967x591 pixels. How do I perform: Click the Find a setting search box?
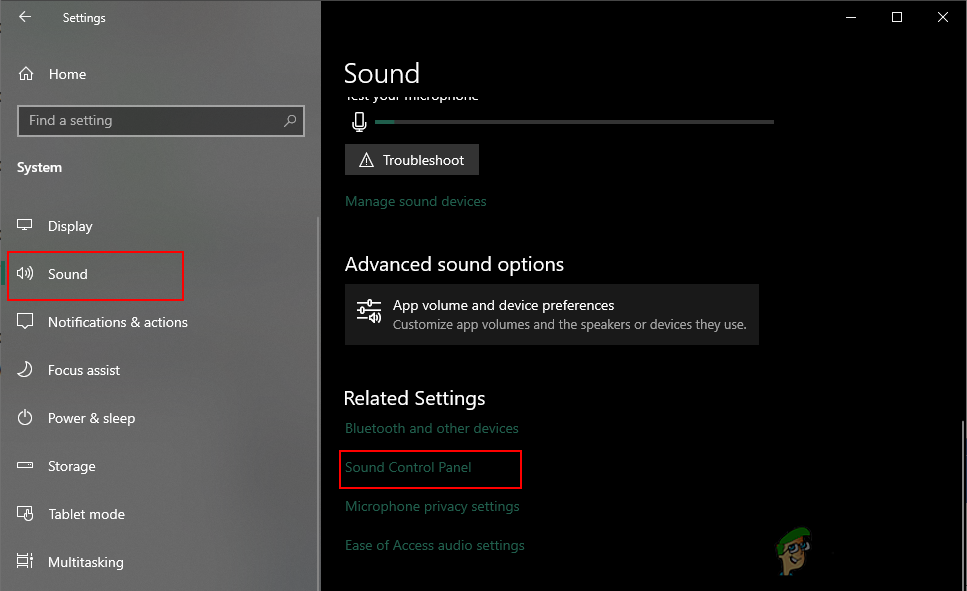tap(150, 121)
